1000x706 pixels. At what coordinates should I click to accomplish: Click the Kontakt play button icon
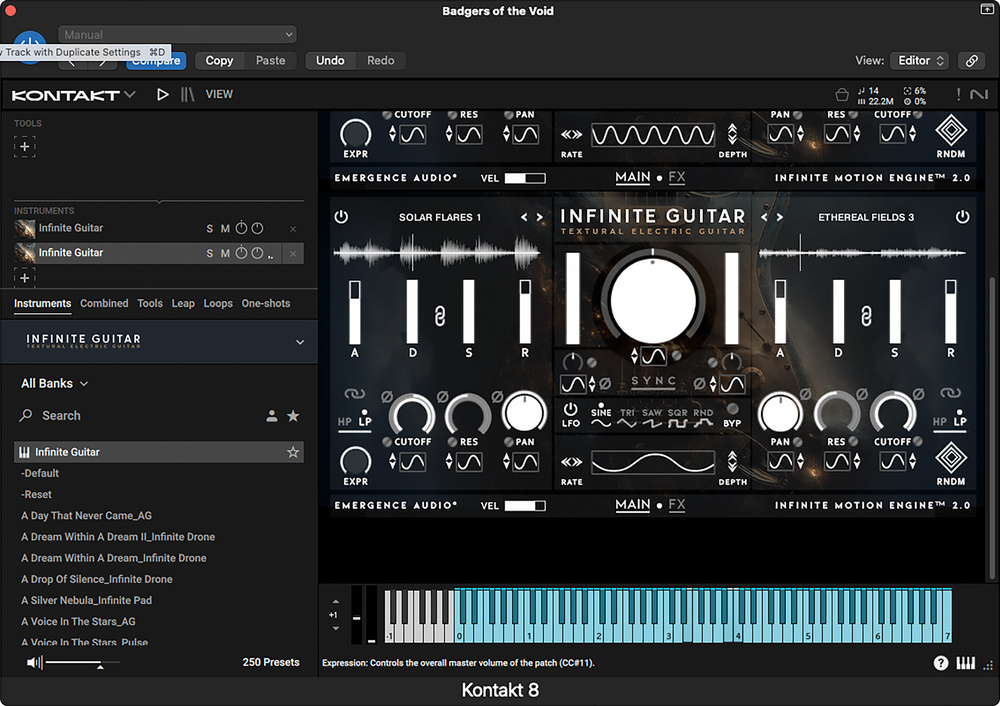(163, 95)
